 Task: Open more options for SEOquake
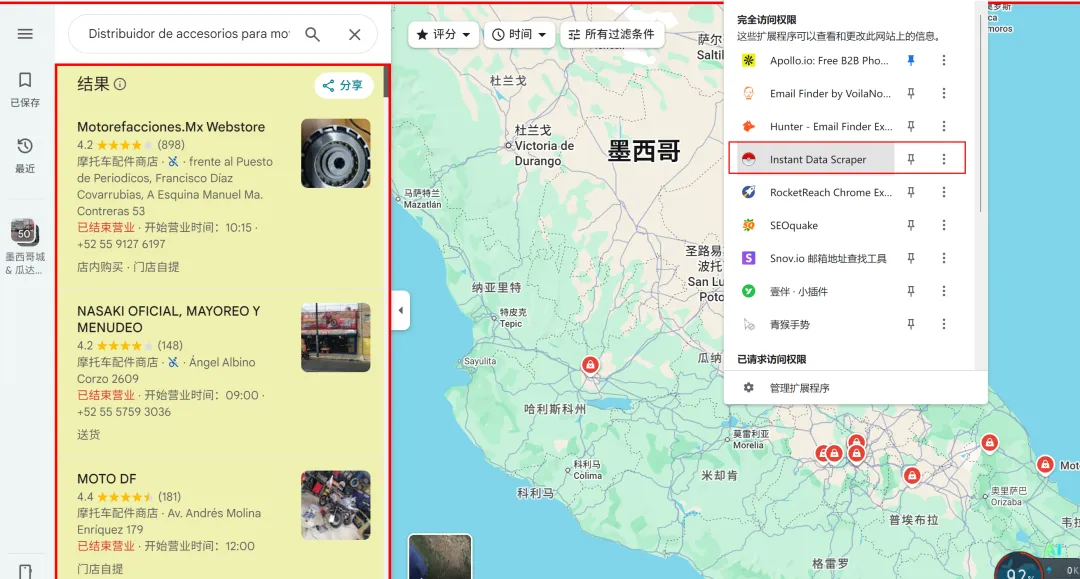[944, 225]
